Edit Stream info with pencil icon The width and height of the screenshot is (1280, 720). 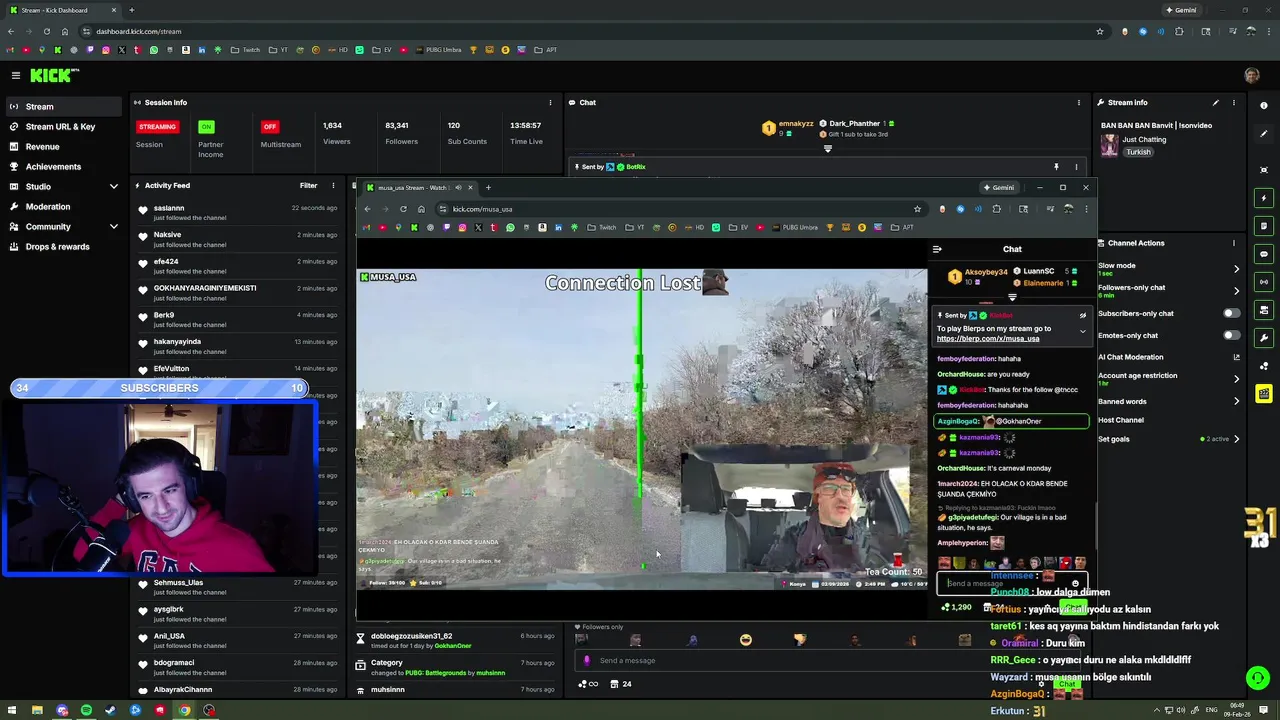pos(1215,102)
